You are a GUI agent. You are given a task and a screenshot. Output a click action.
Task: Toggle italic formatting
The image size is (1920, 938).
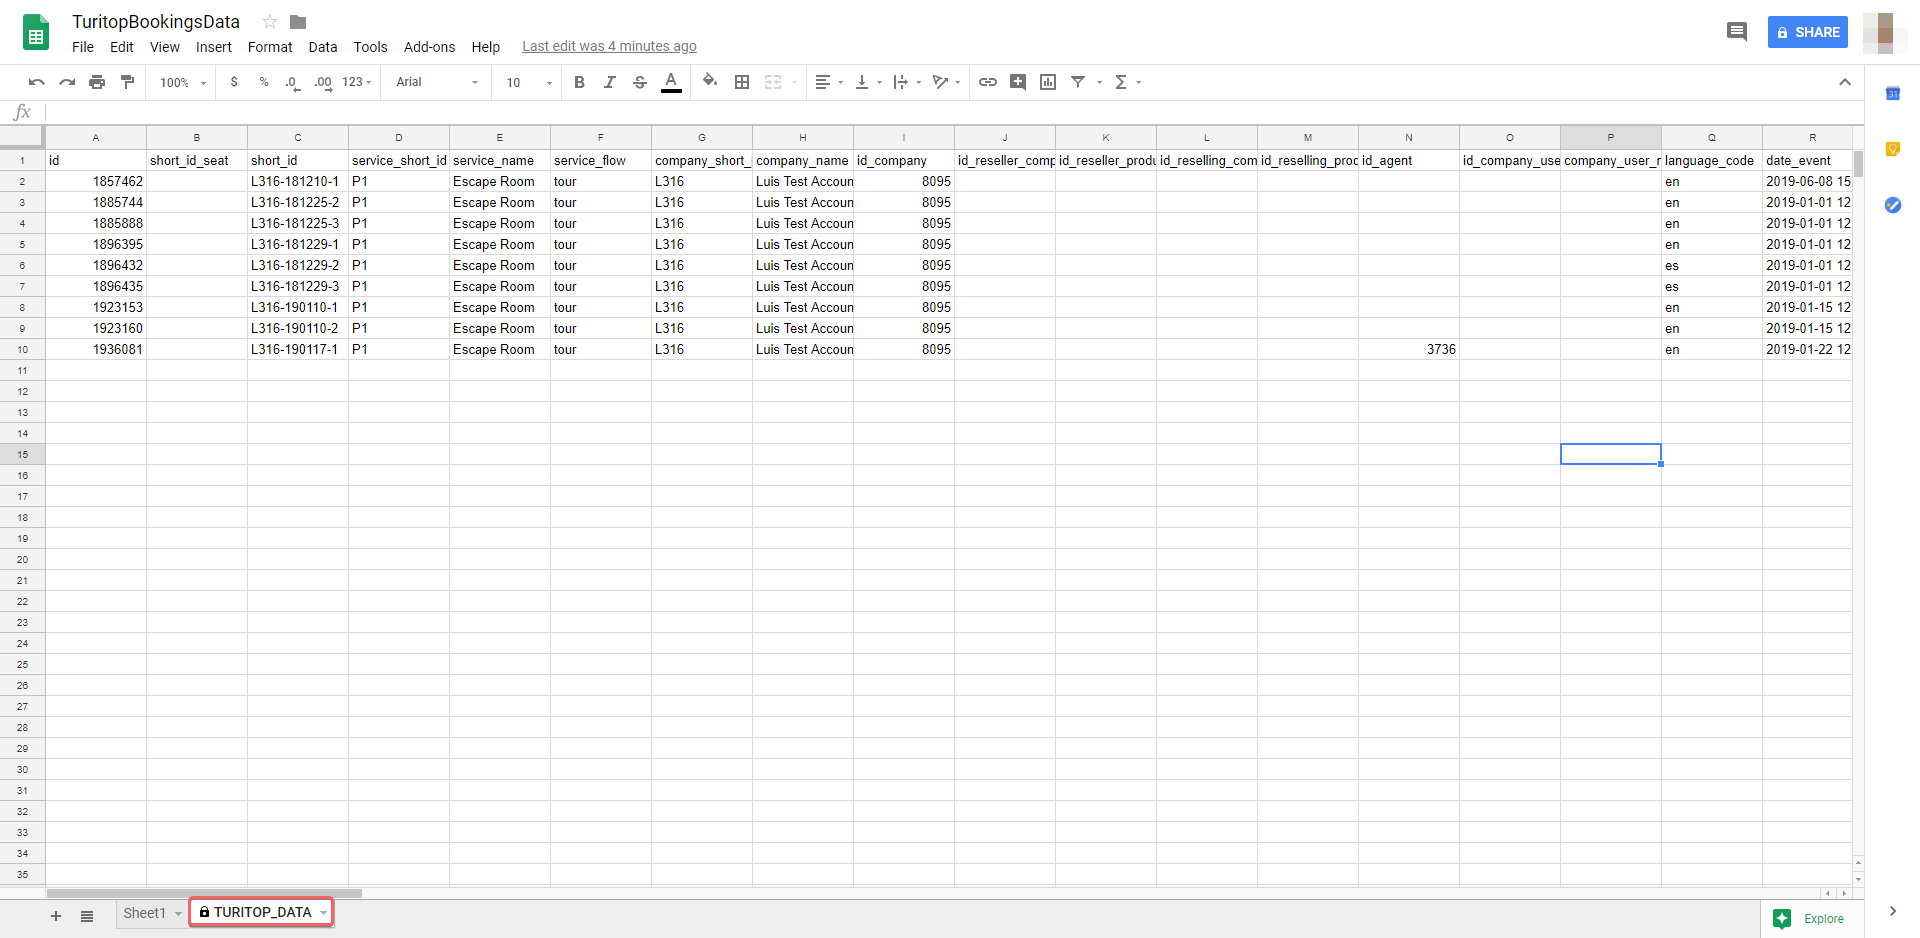tap(609, 82)
